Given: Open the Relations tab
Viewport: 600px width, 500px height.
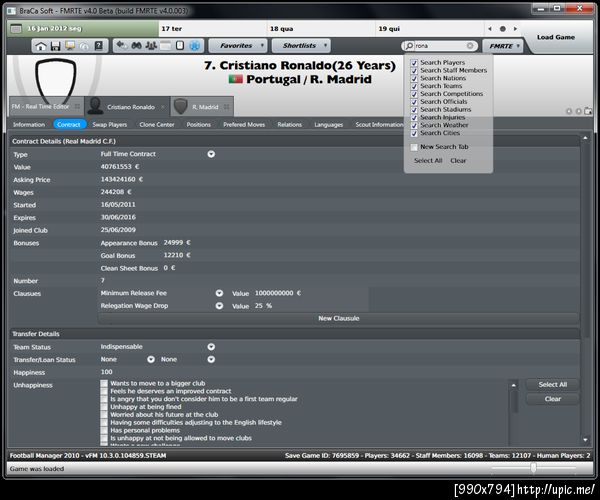Looking at the screenshot, I should pyautogui.click(x=290, y=125).
